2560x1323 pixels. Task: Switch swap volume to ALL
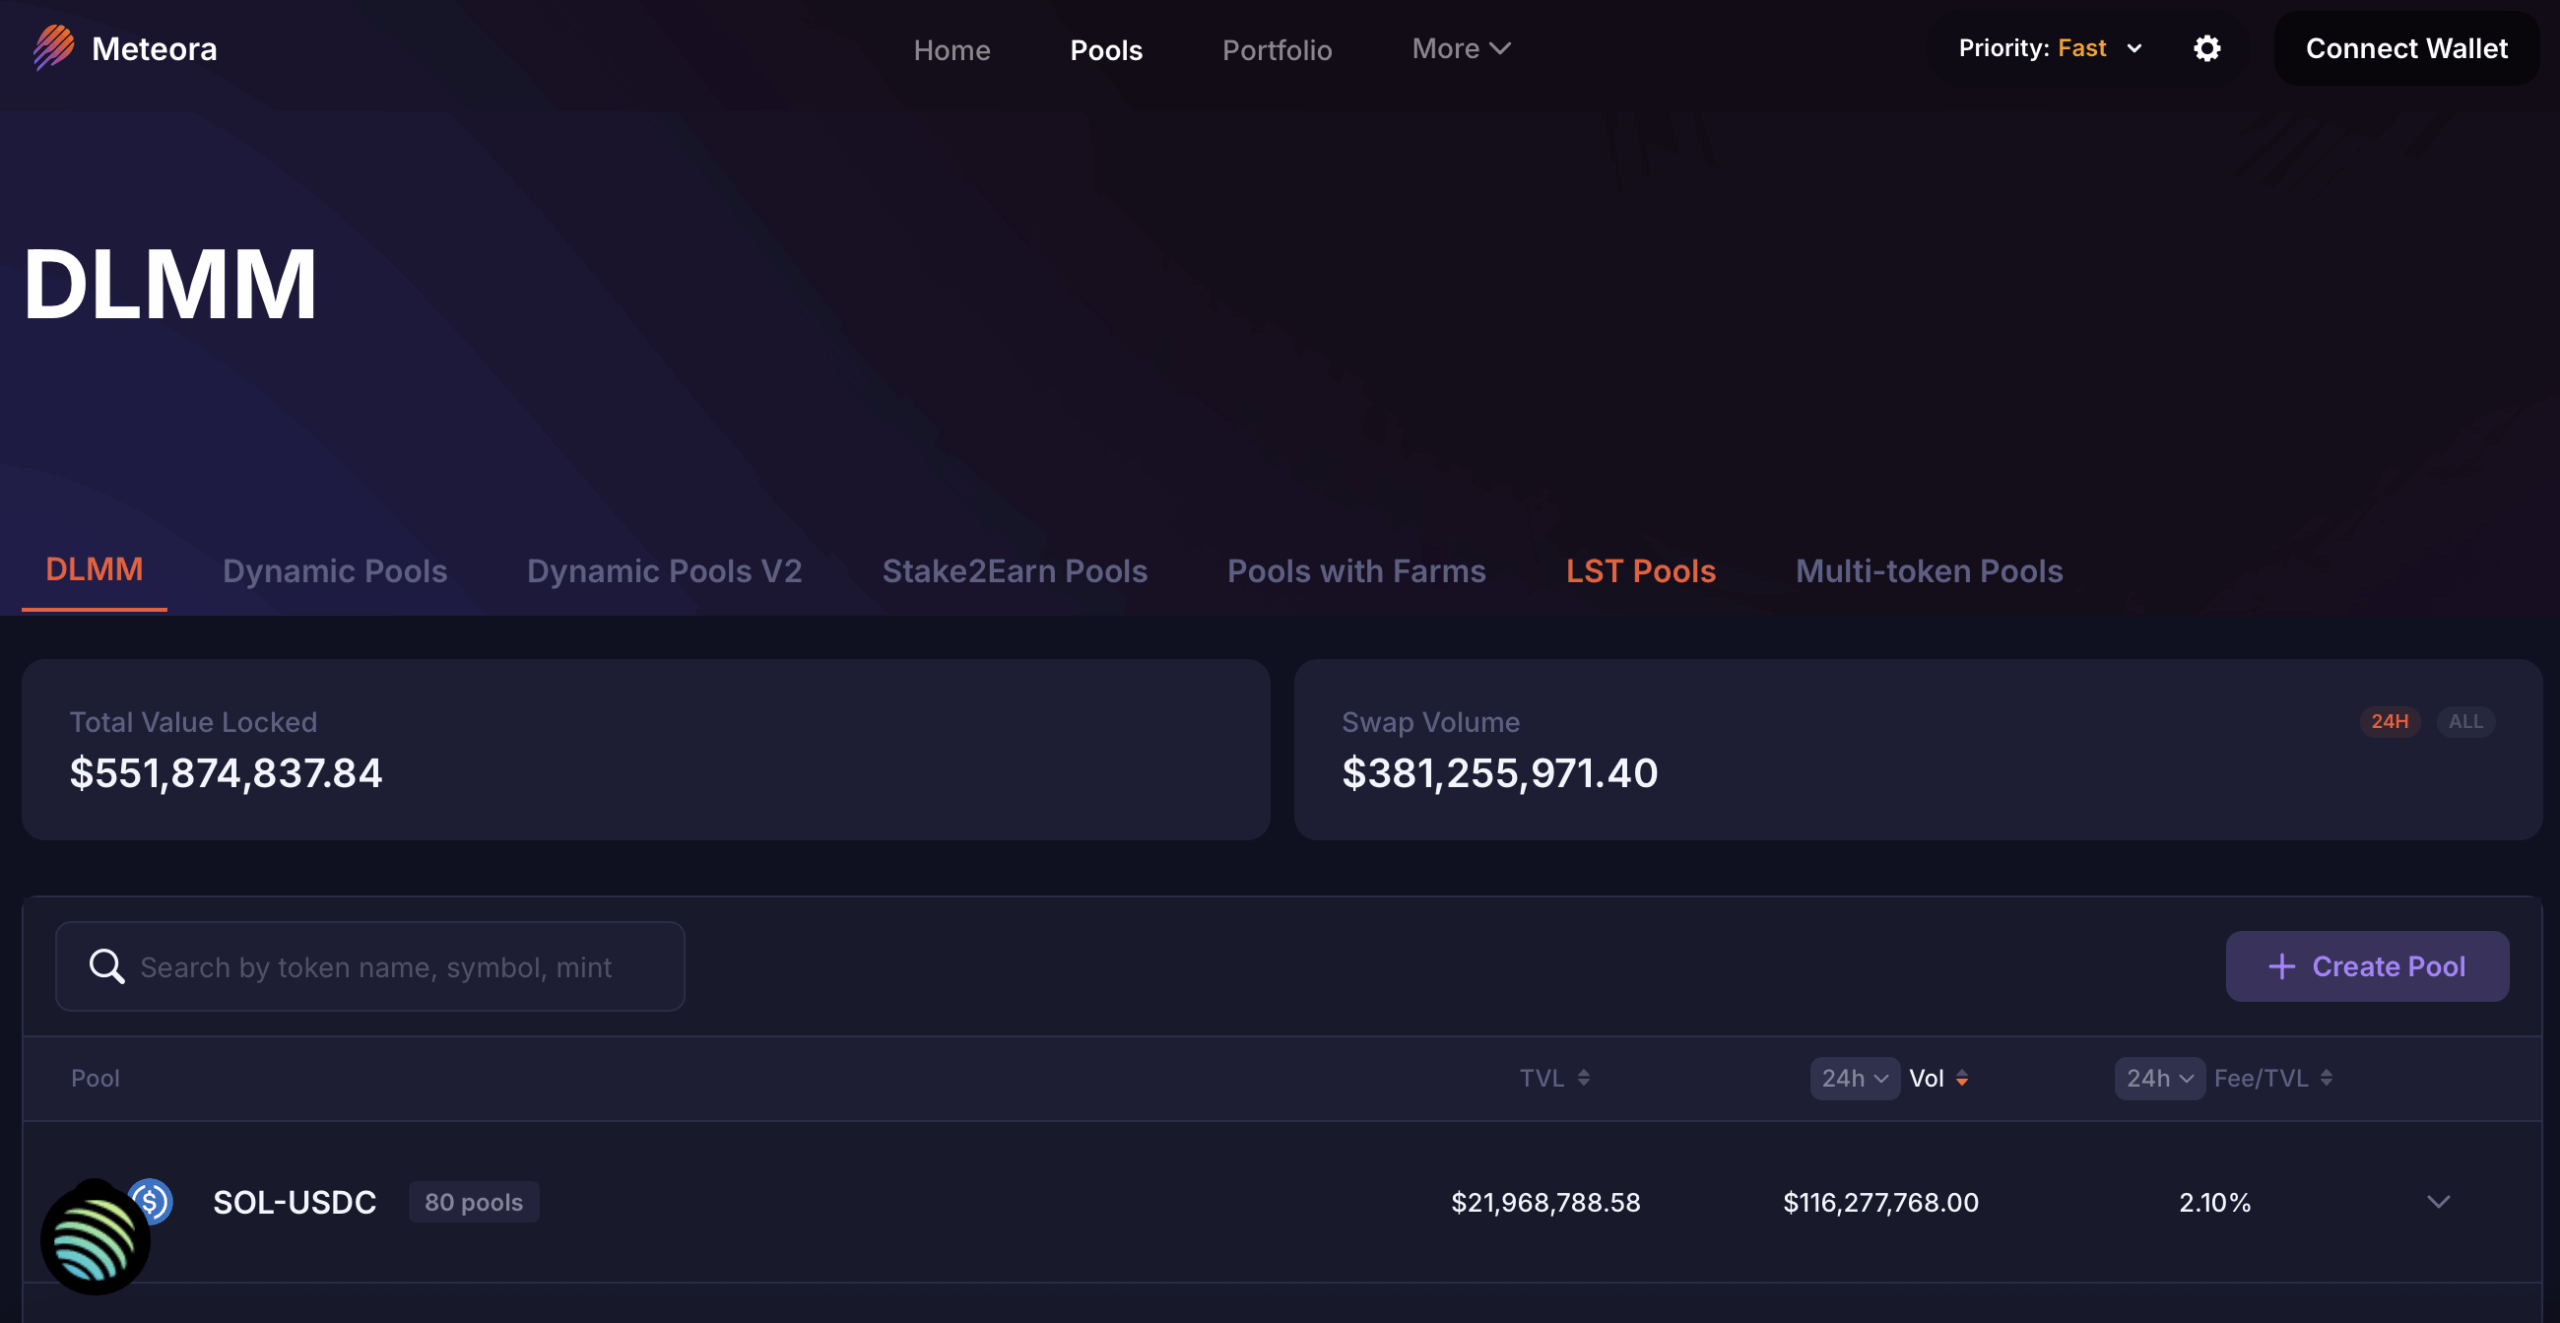[2465, 721]
